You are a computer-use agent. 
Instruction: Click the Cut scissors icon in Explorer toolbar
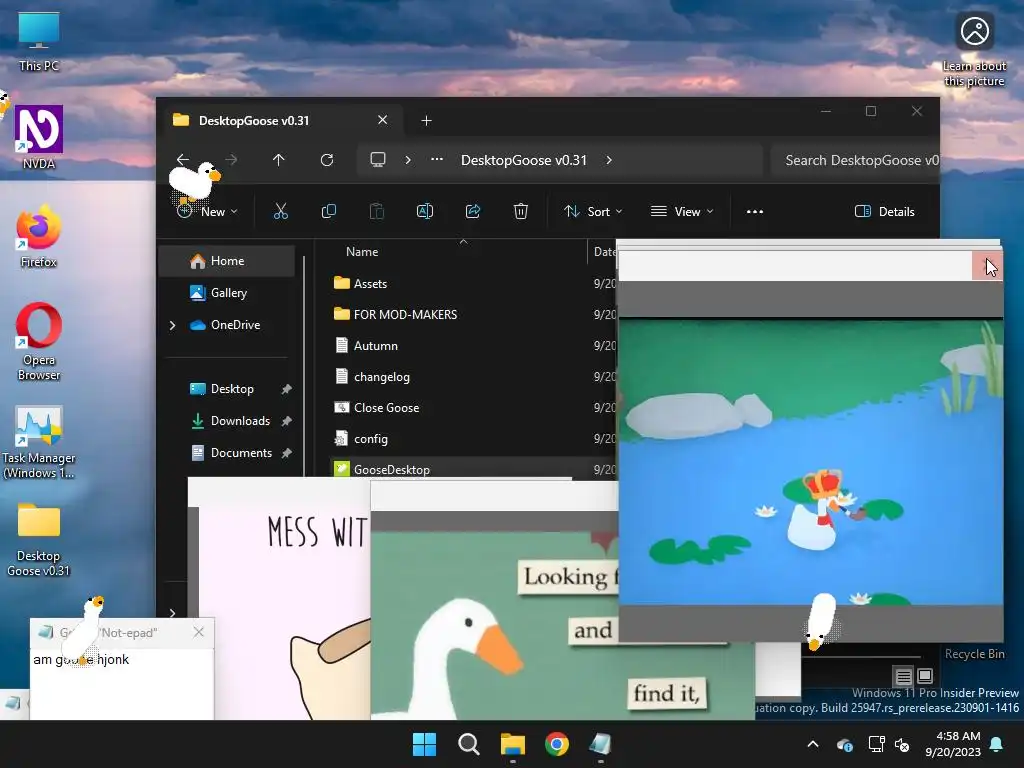(280, 211)
